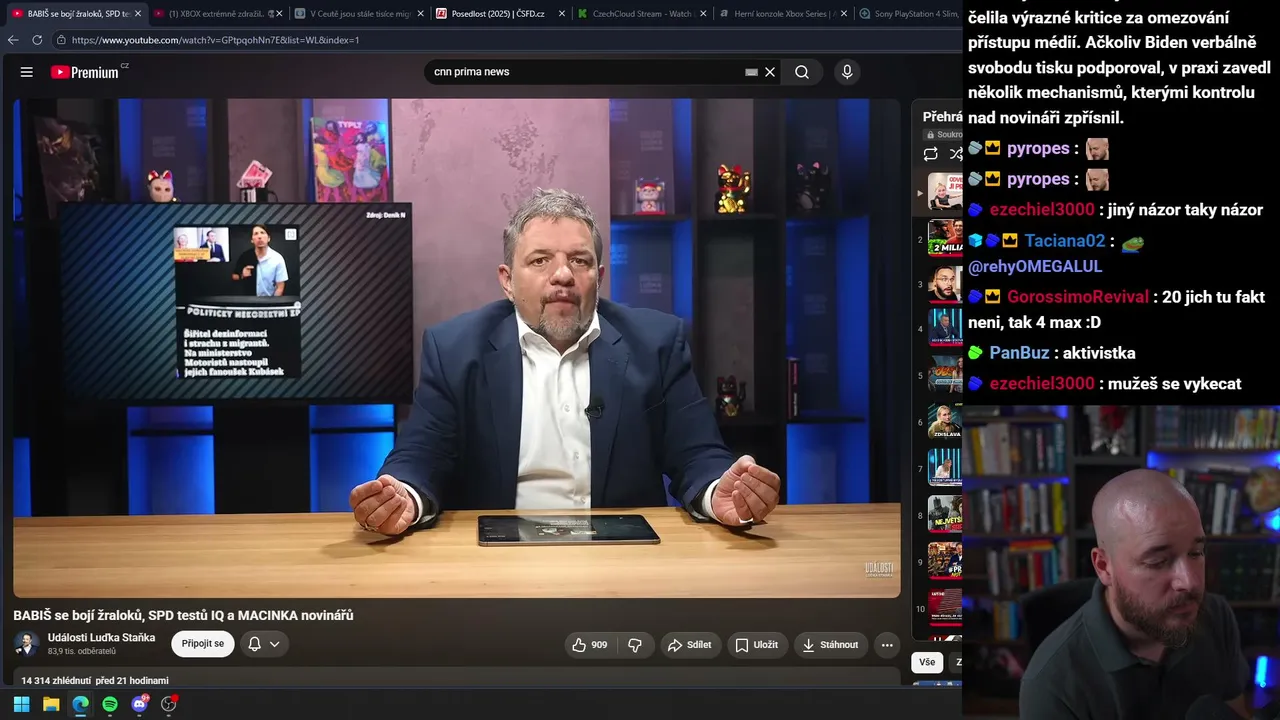Open the Windows Start menu
This screenshot has width=1280, height=720.
tap(21, 704)
